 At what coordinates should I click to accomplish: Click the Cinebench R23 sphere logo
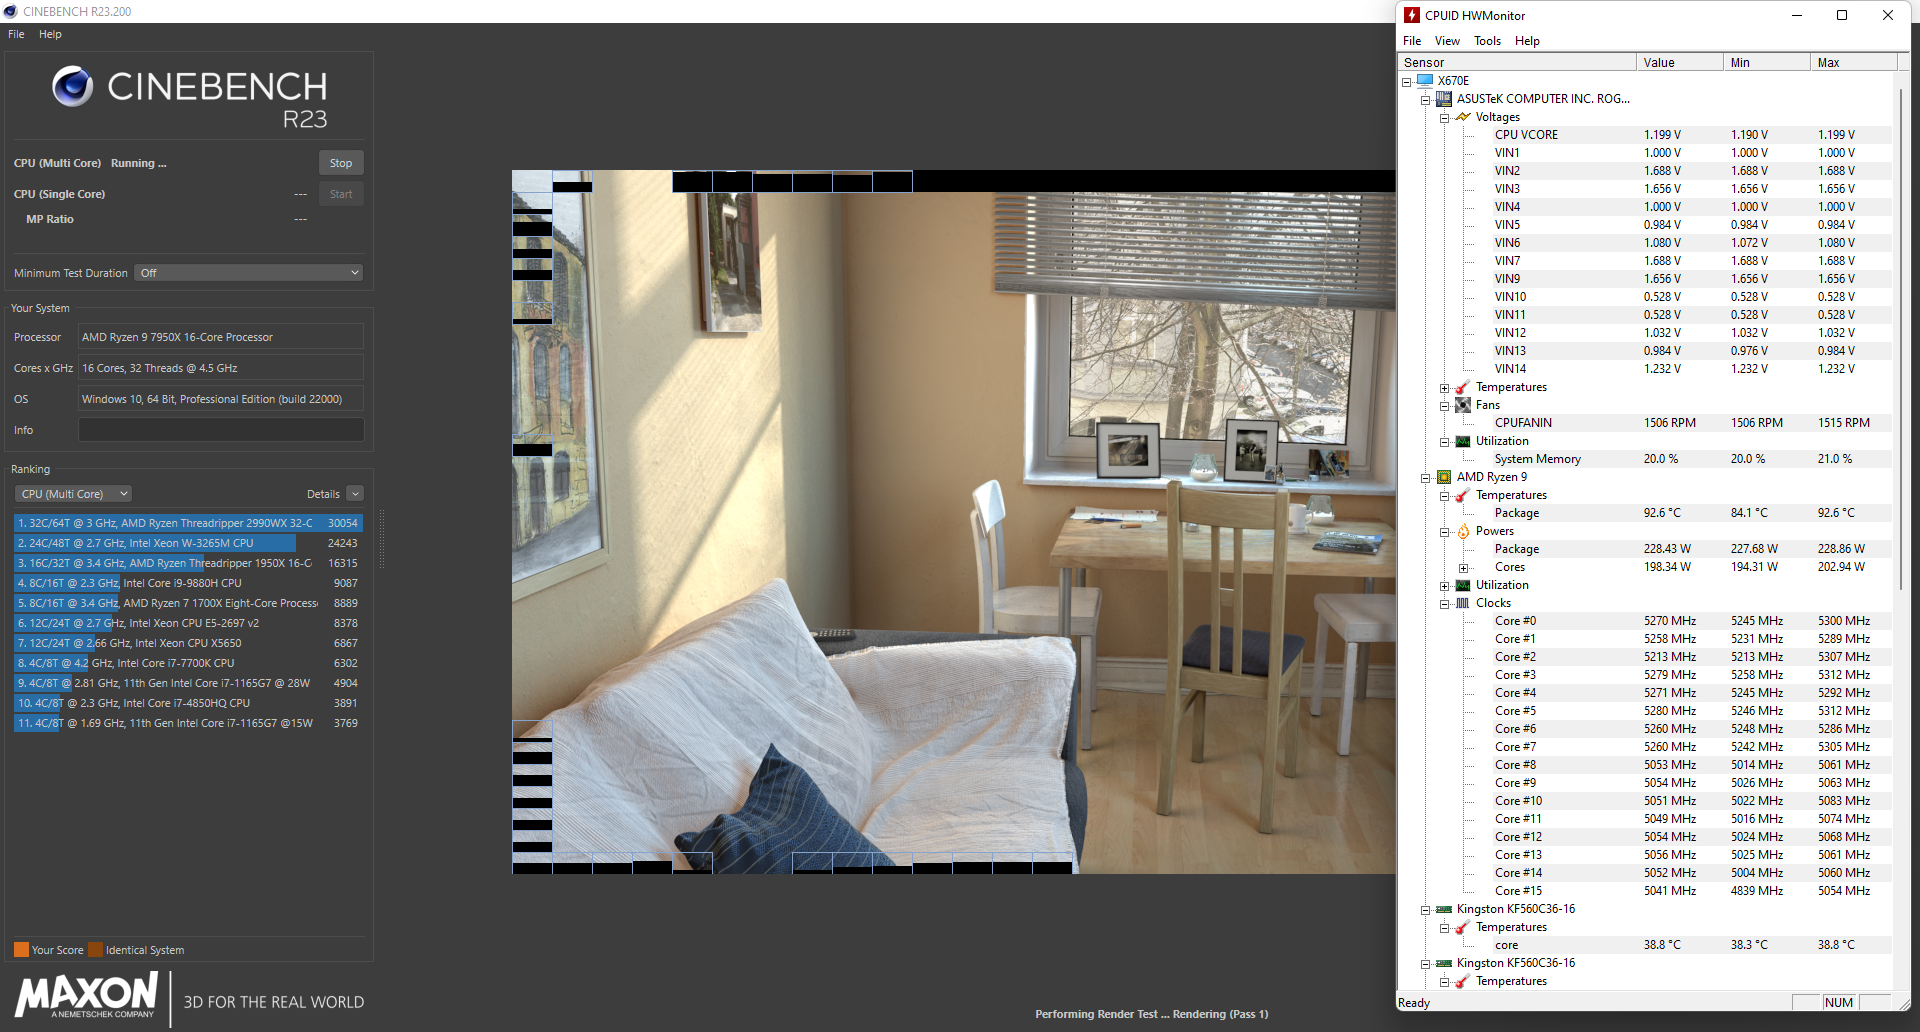coord(73,87)
